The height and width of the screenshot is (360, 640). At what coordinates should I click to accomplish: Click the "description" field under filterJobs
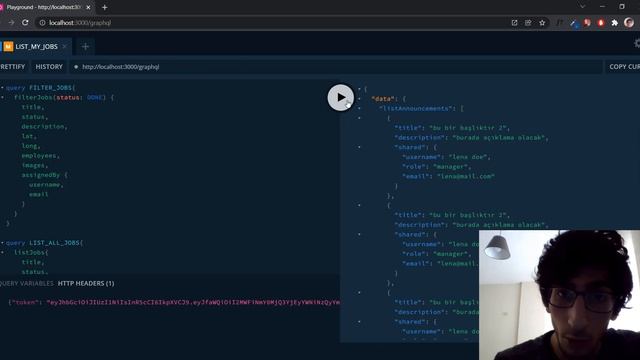tap(43, 127)
